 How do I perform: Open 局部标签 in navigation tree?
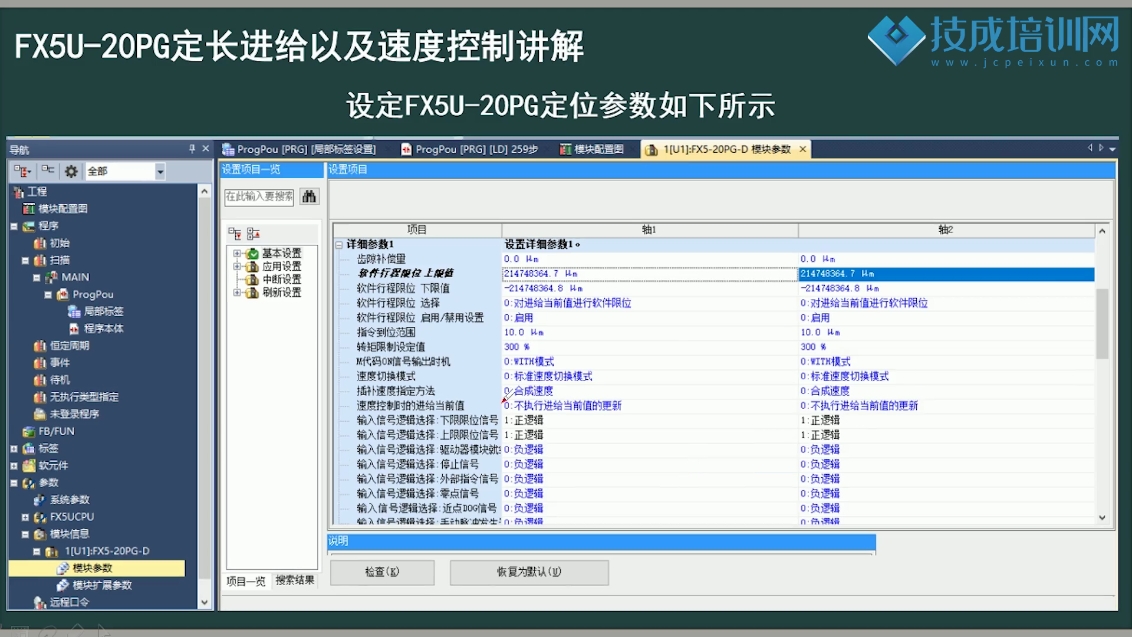(x=104, y=311)
